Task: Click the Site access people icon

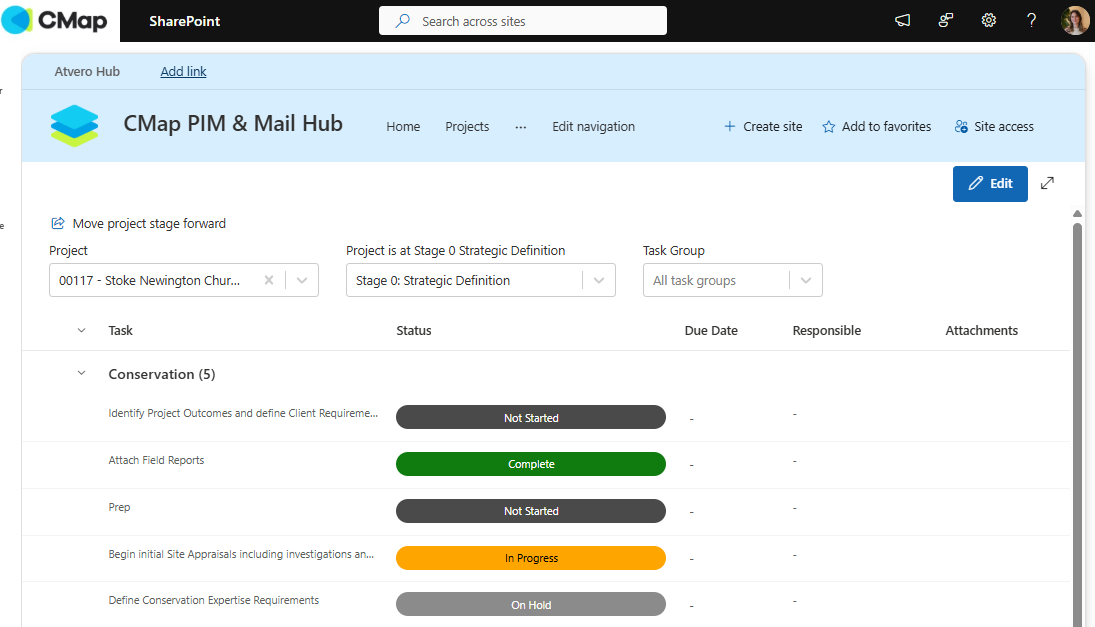Action: pos(961,126)
